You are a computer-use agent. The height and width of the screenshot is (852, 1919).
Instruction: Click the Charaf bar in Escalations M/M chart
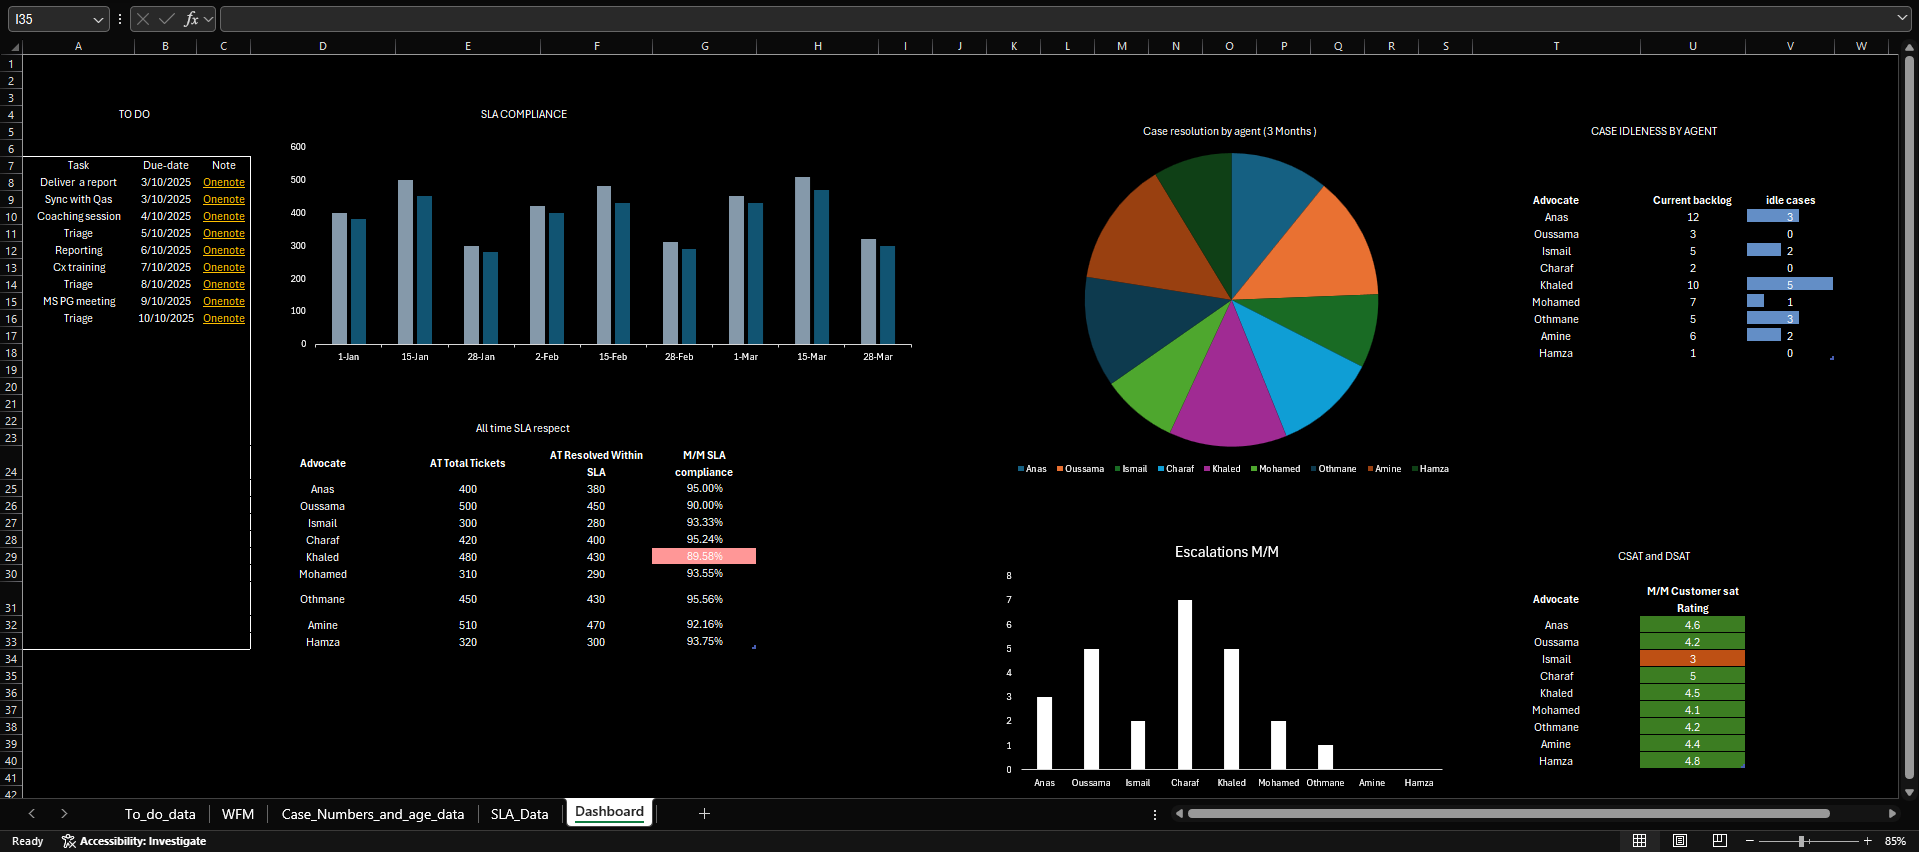pos(1185,684)
